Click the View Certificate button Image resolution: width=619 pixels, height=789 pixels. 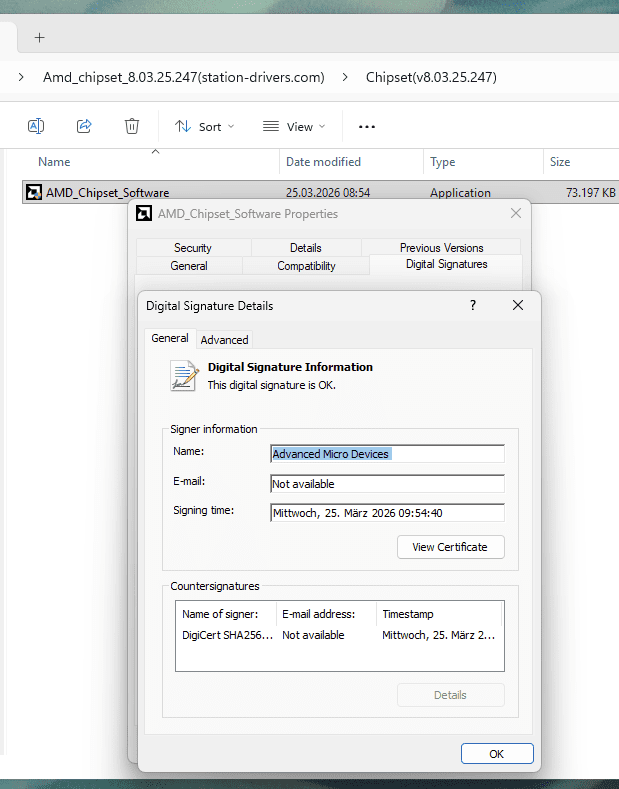point(450,547)
